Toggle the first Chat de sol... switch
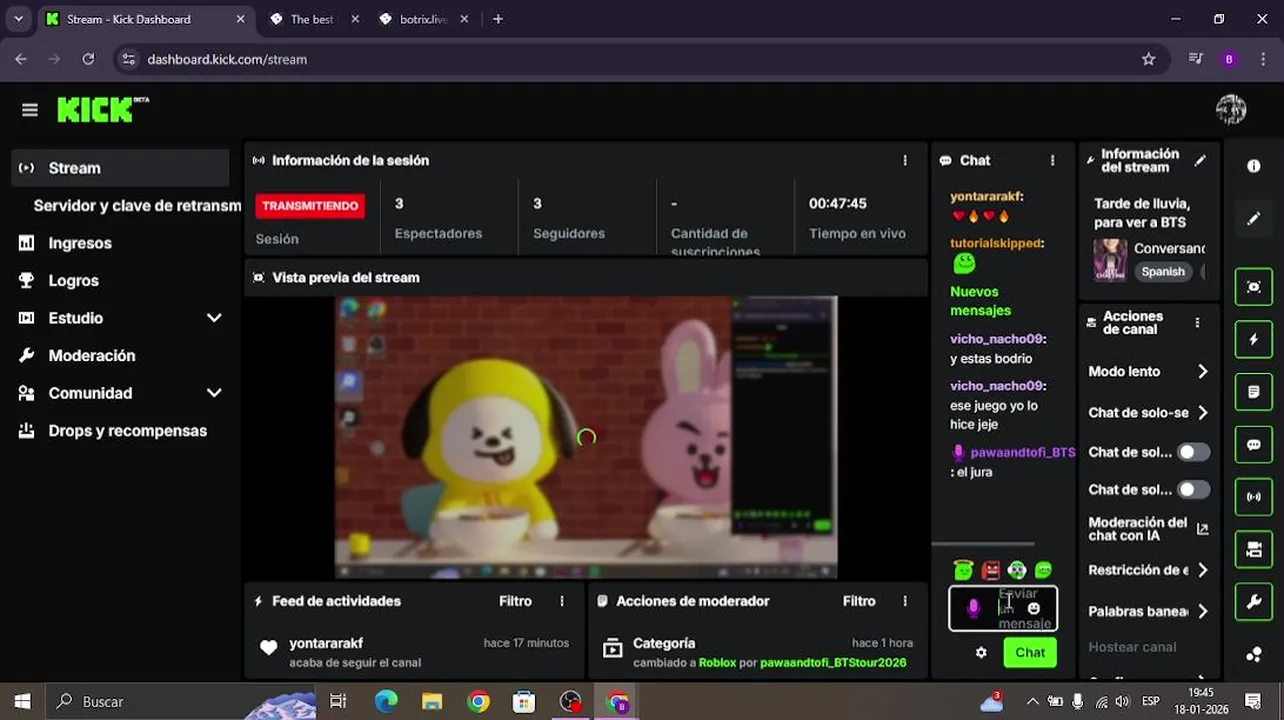The width and height of the screenshot is (1284, 720). point(1192,452)
